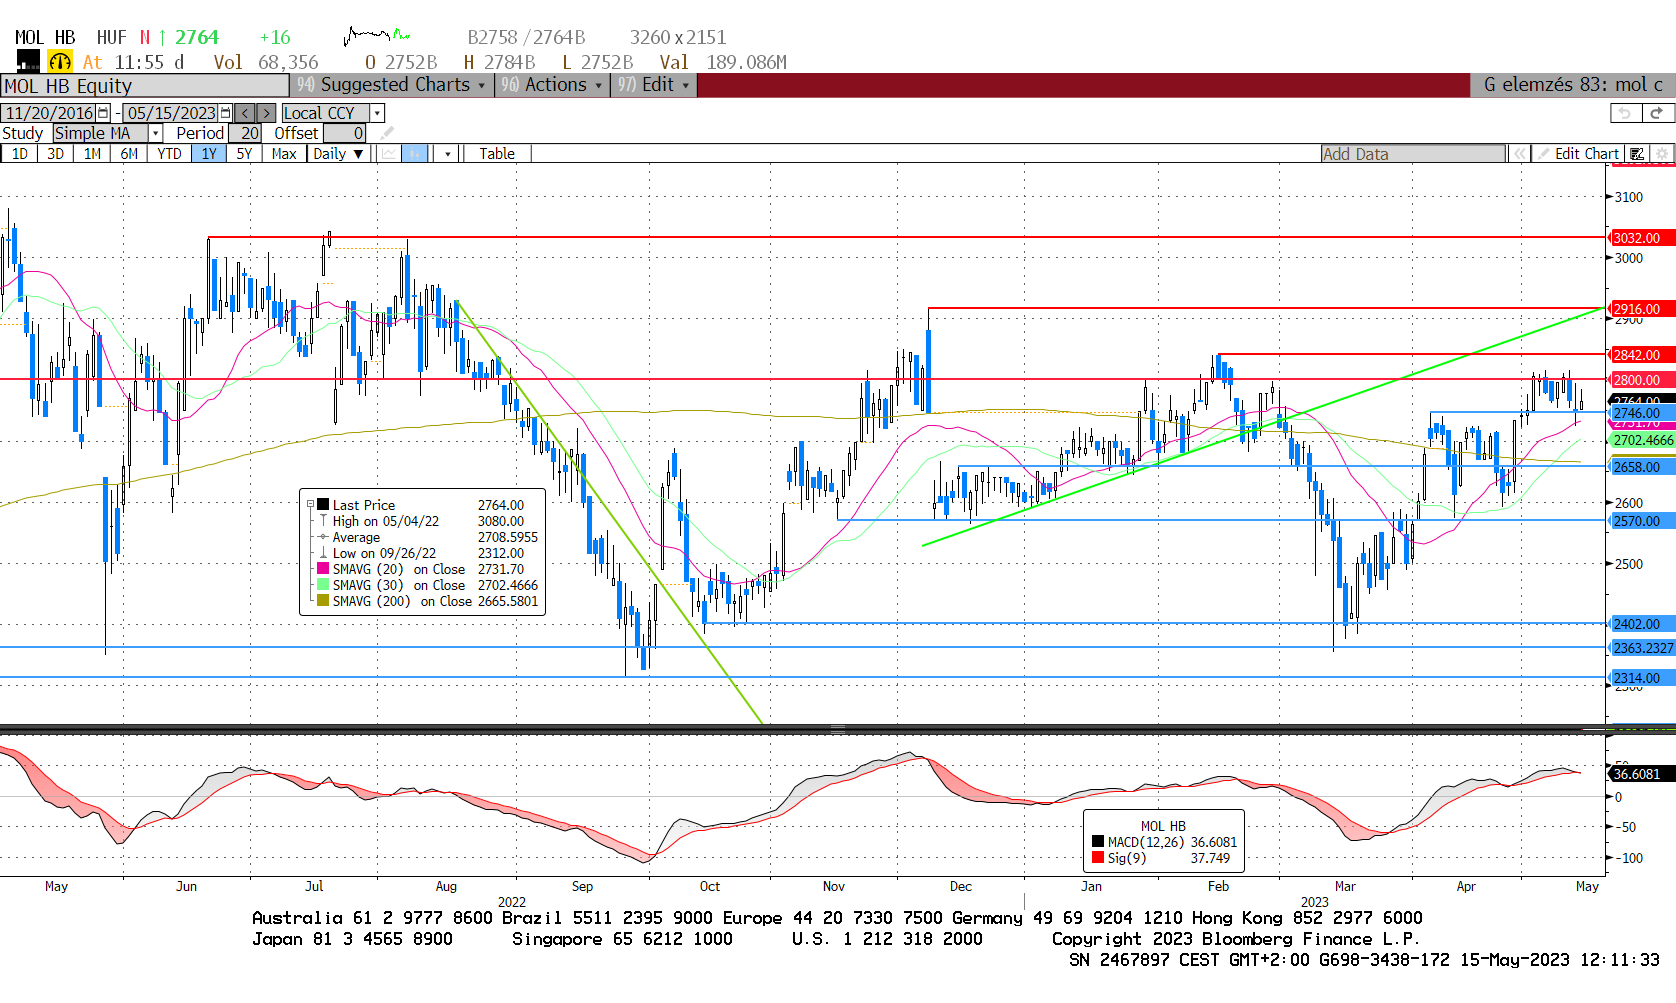Click the MOL HB Equity security field

145,86
